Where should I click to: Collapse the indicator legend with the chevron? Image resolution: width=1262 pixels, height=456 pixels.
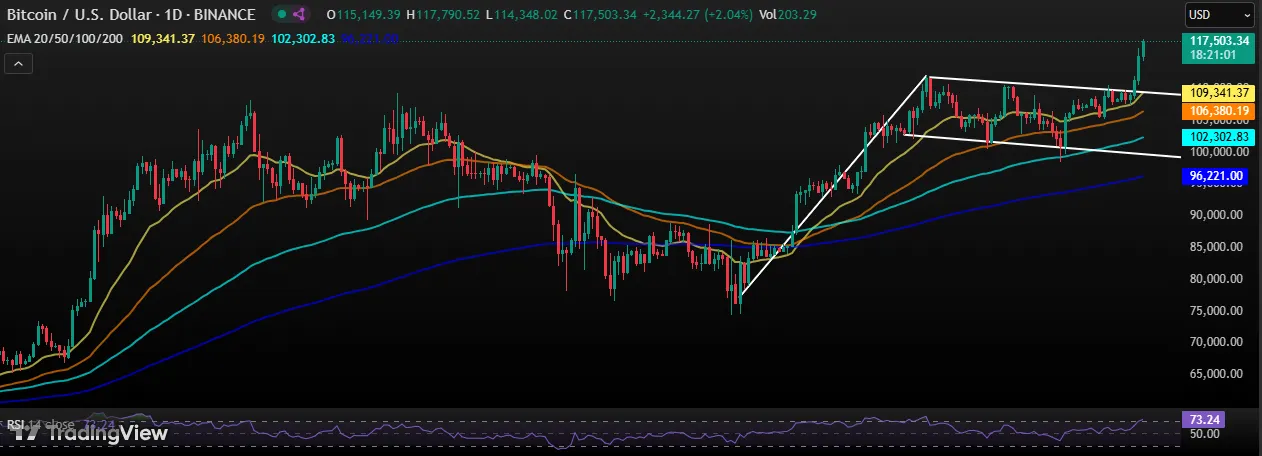(x=19, y=63)
